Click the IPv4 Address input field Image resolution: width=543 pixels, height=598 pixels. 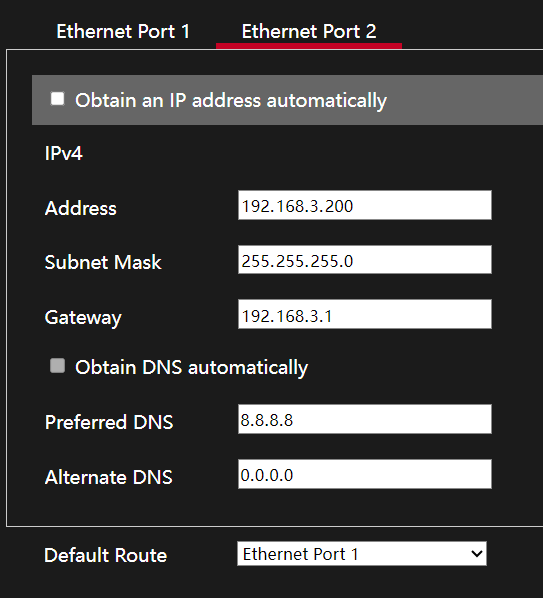pos(365,205)
